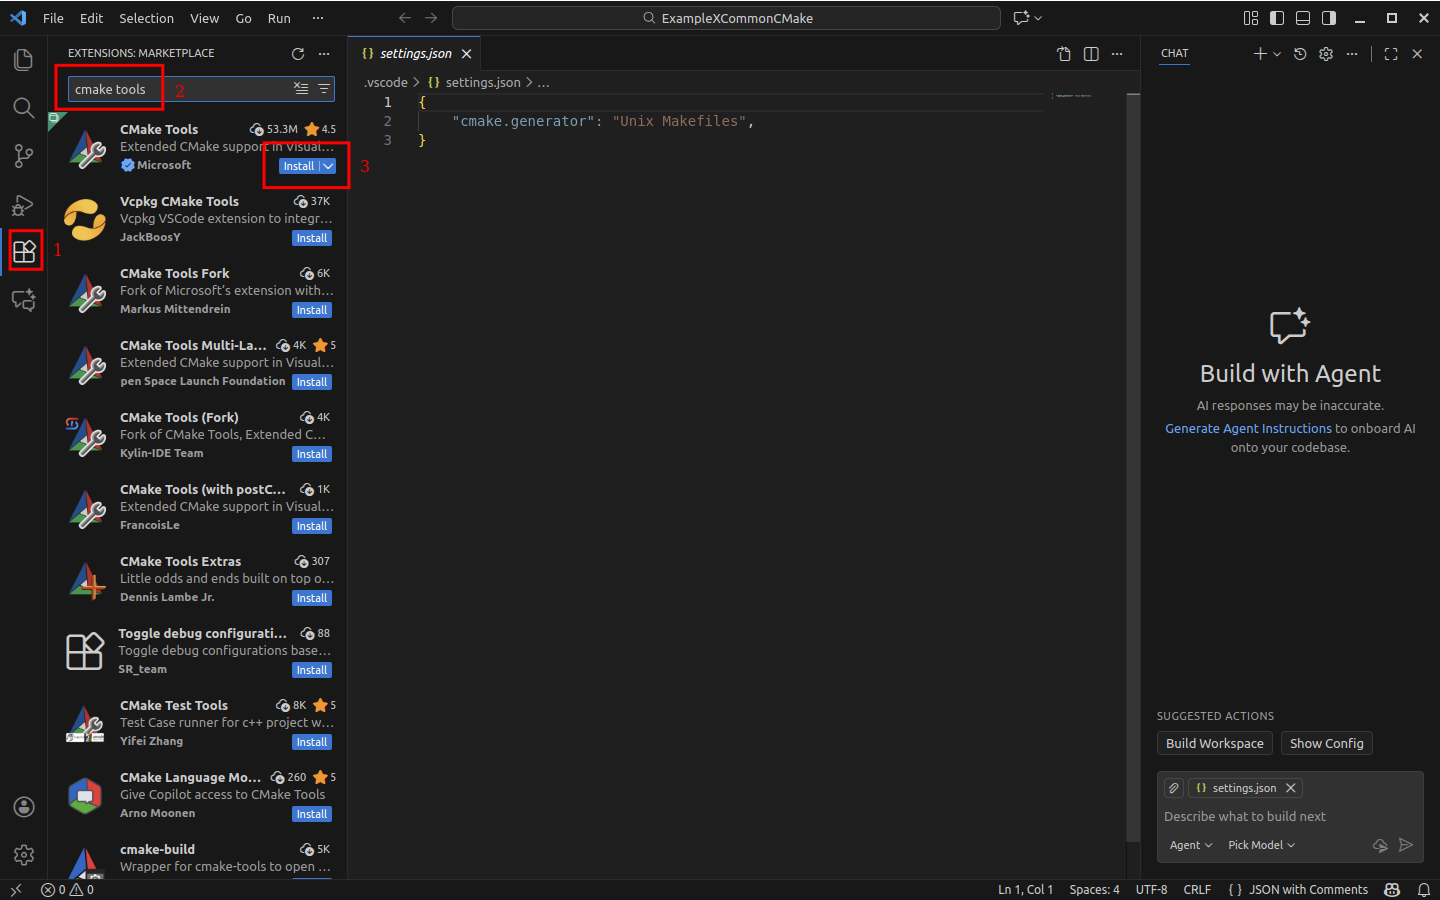
Task: Select the CMake Language Model extension entry
Action: [198, 796]
